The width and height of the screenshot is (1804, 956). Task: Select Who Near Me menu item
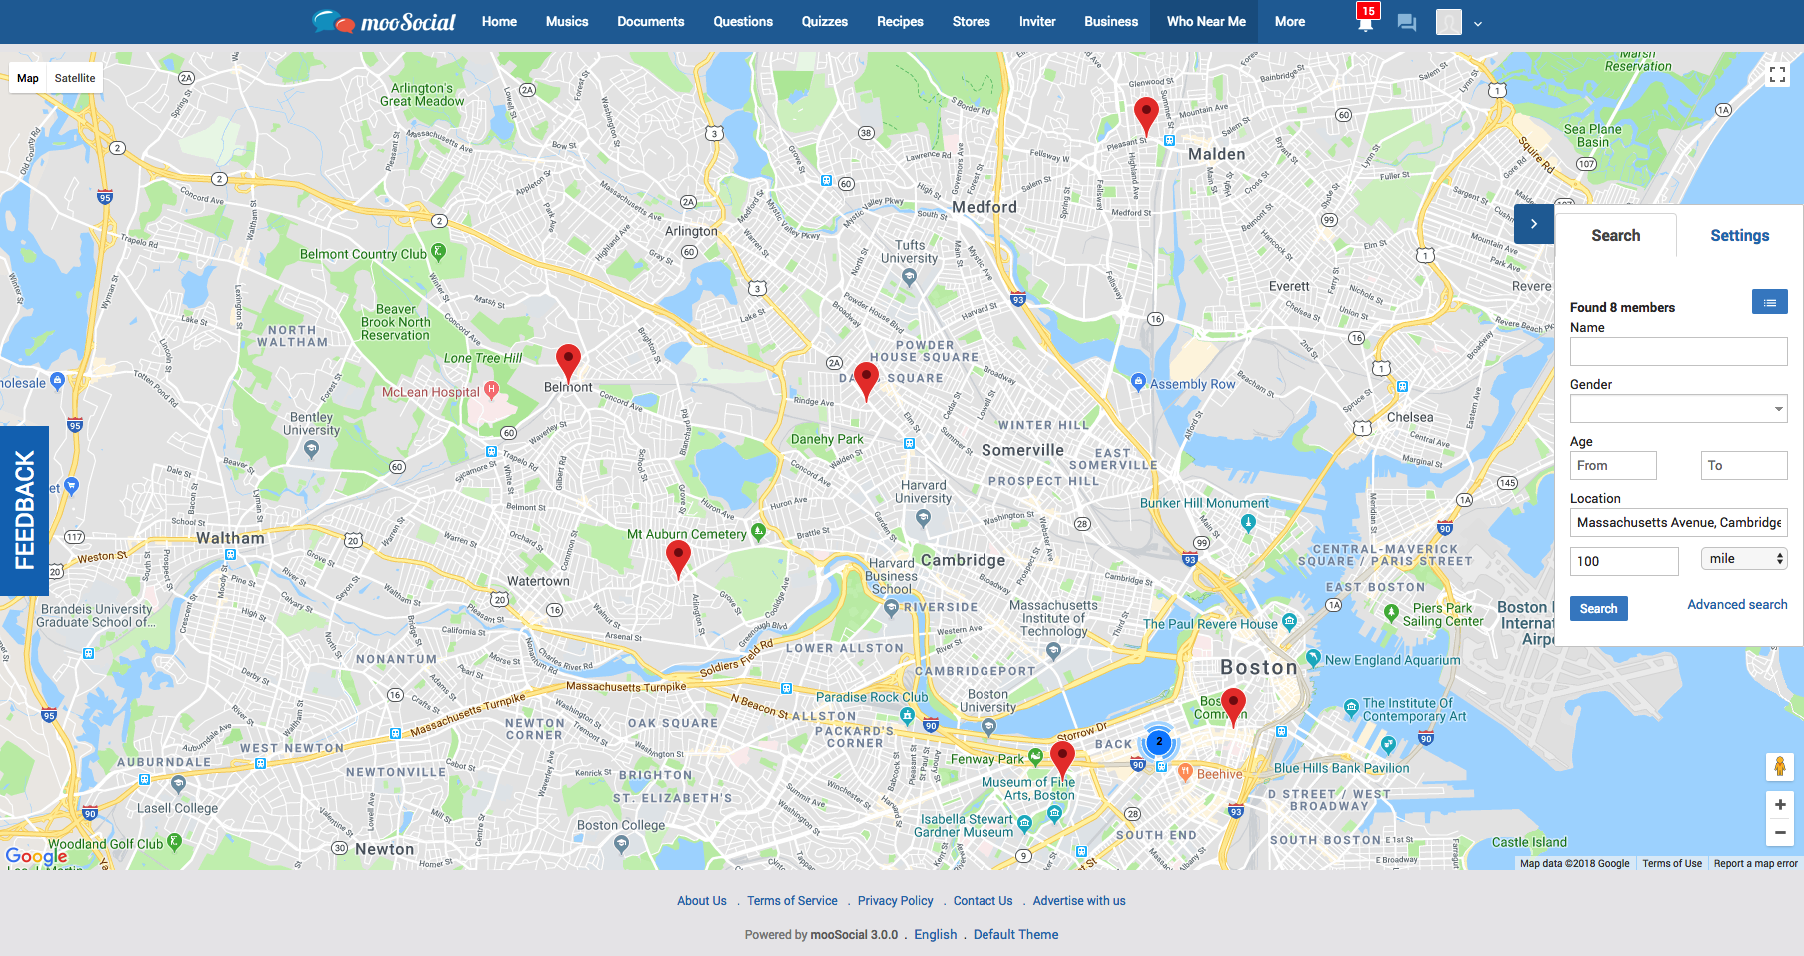point(1206,21)
